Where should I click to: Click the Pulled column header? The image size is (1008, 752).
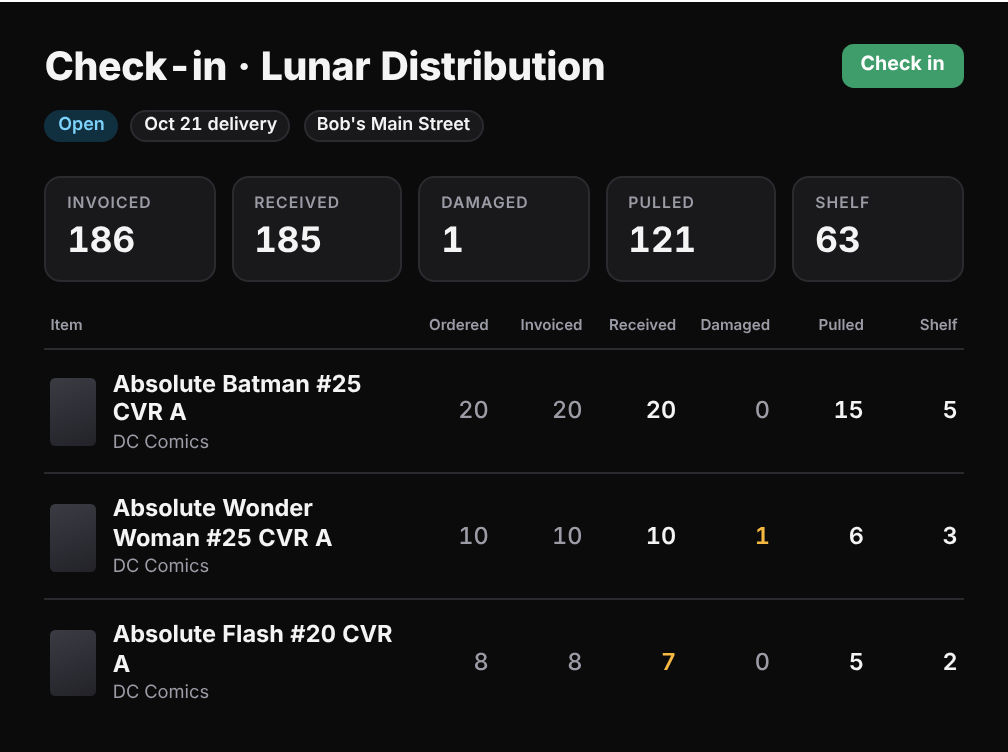click(x=841, y=325)
